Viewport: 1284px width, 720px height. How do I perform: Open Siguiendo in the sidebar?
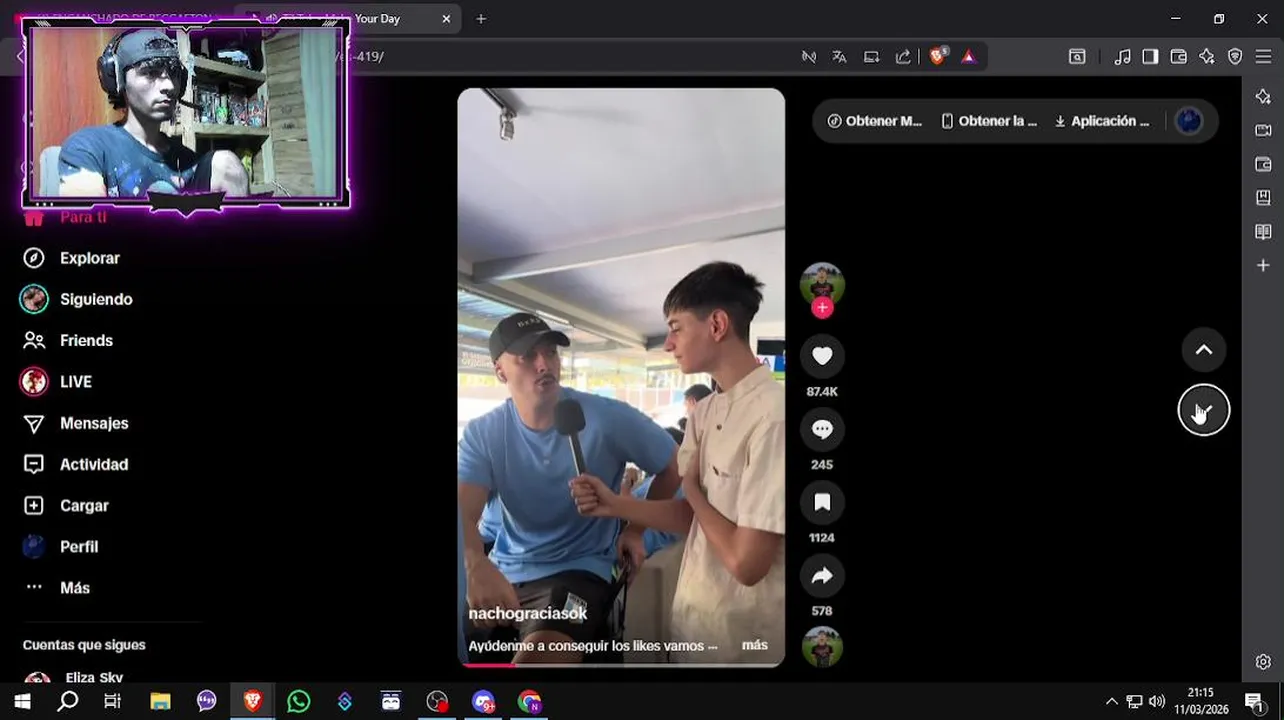pyautogui.click(x=77, y=299)
